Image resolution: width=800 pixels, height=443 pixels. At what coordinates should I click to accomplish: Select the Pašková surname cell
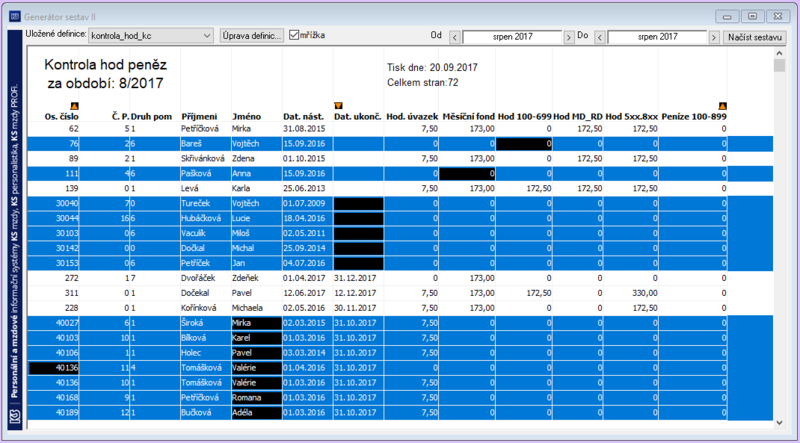pyautogui.click(x=205, y=174)
